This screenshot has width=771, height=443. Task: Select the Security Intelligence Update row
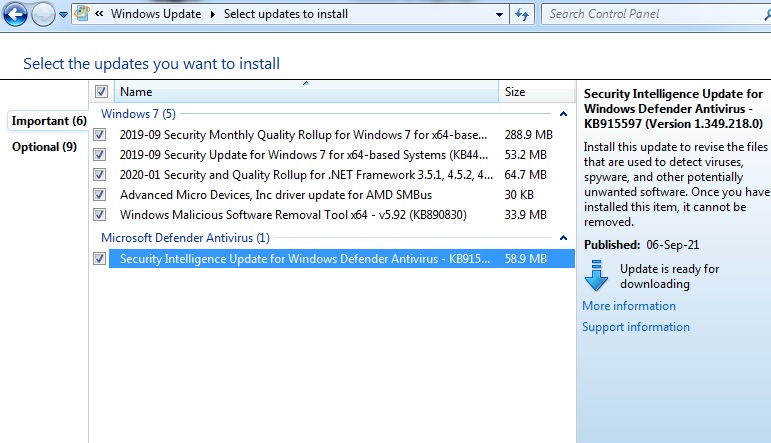[341, 259]
